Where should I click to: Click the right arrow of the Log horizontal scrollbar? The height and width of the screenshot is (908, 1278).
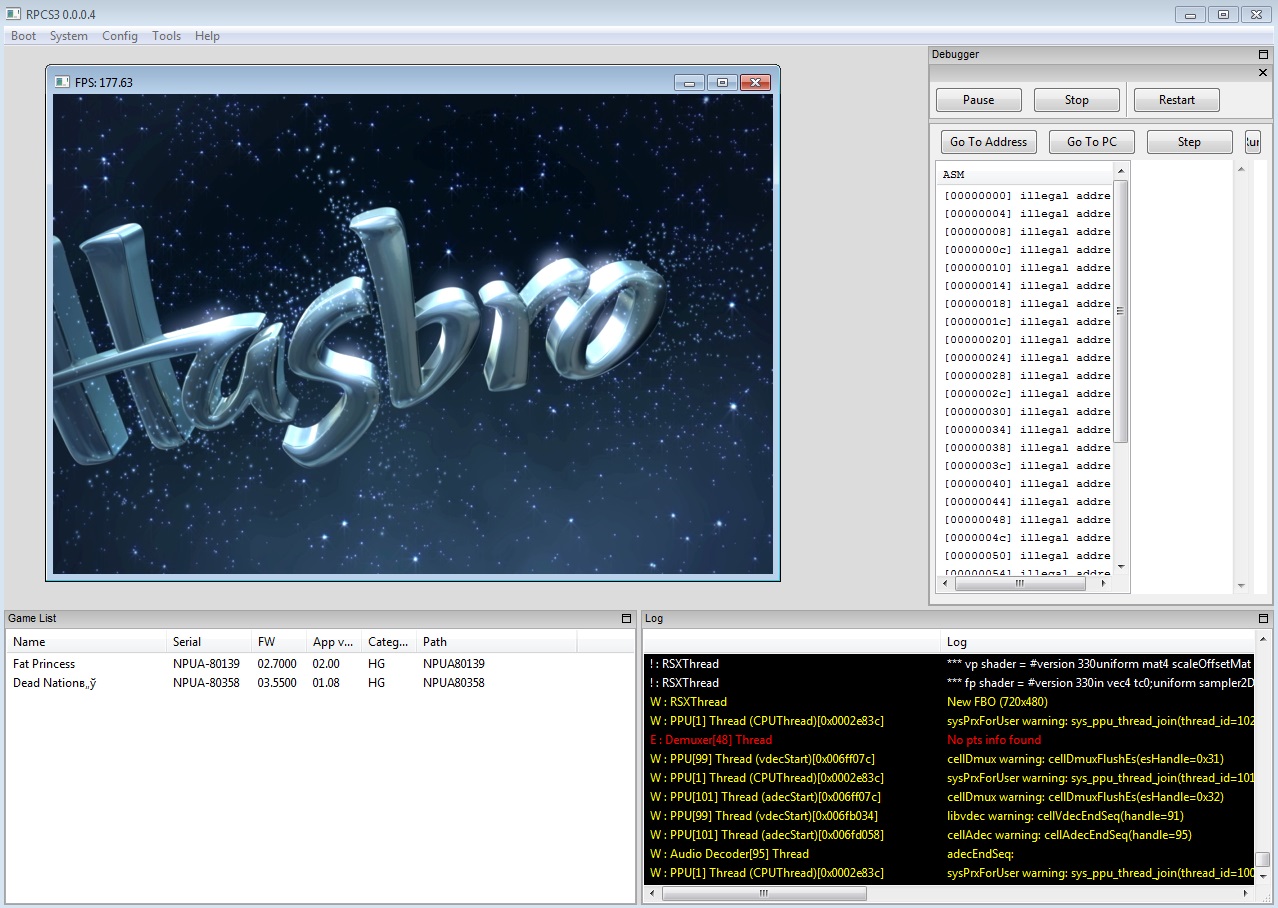(1245, 893)
